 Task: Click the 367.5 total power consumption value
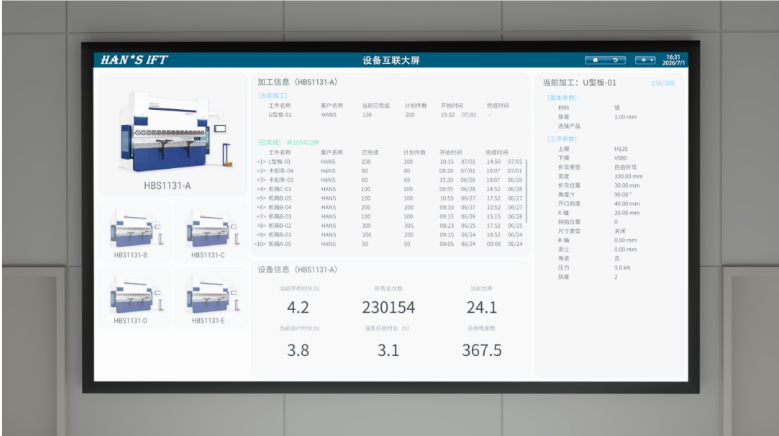481,350
